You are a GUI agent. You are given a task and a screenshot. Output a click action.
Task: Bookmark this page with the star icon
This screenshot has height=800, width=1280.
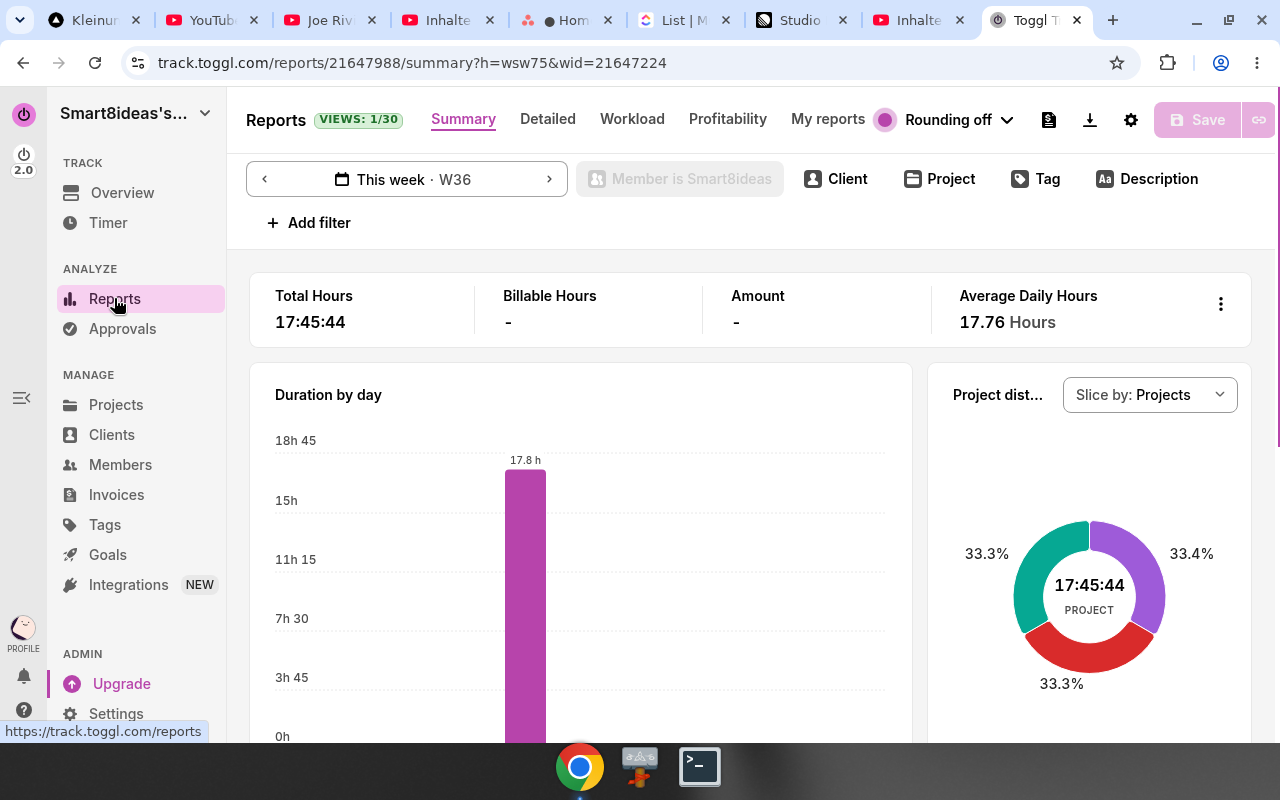point(1117,63)
